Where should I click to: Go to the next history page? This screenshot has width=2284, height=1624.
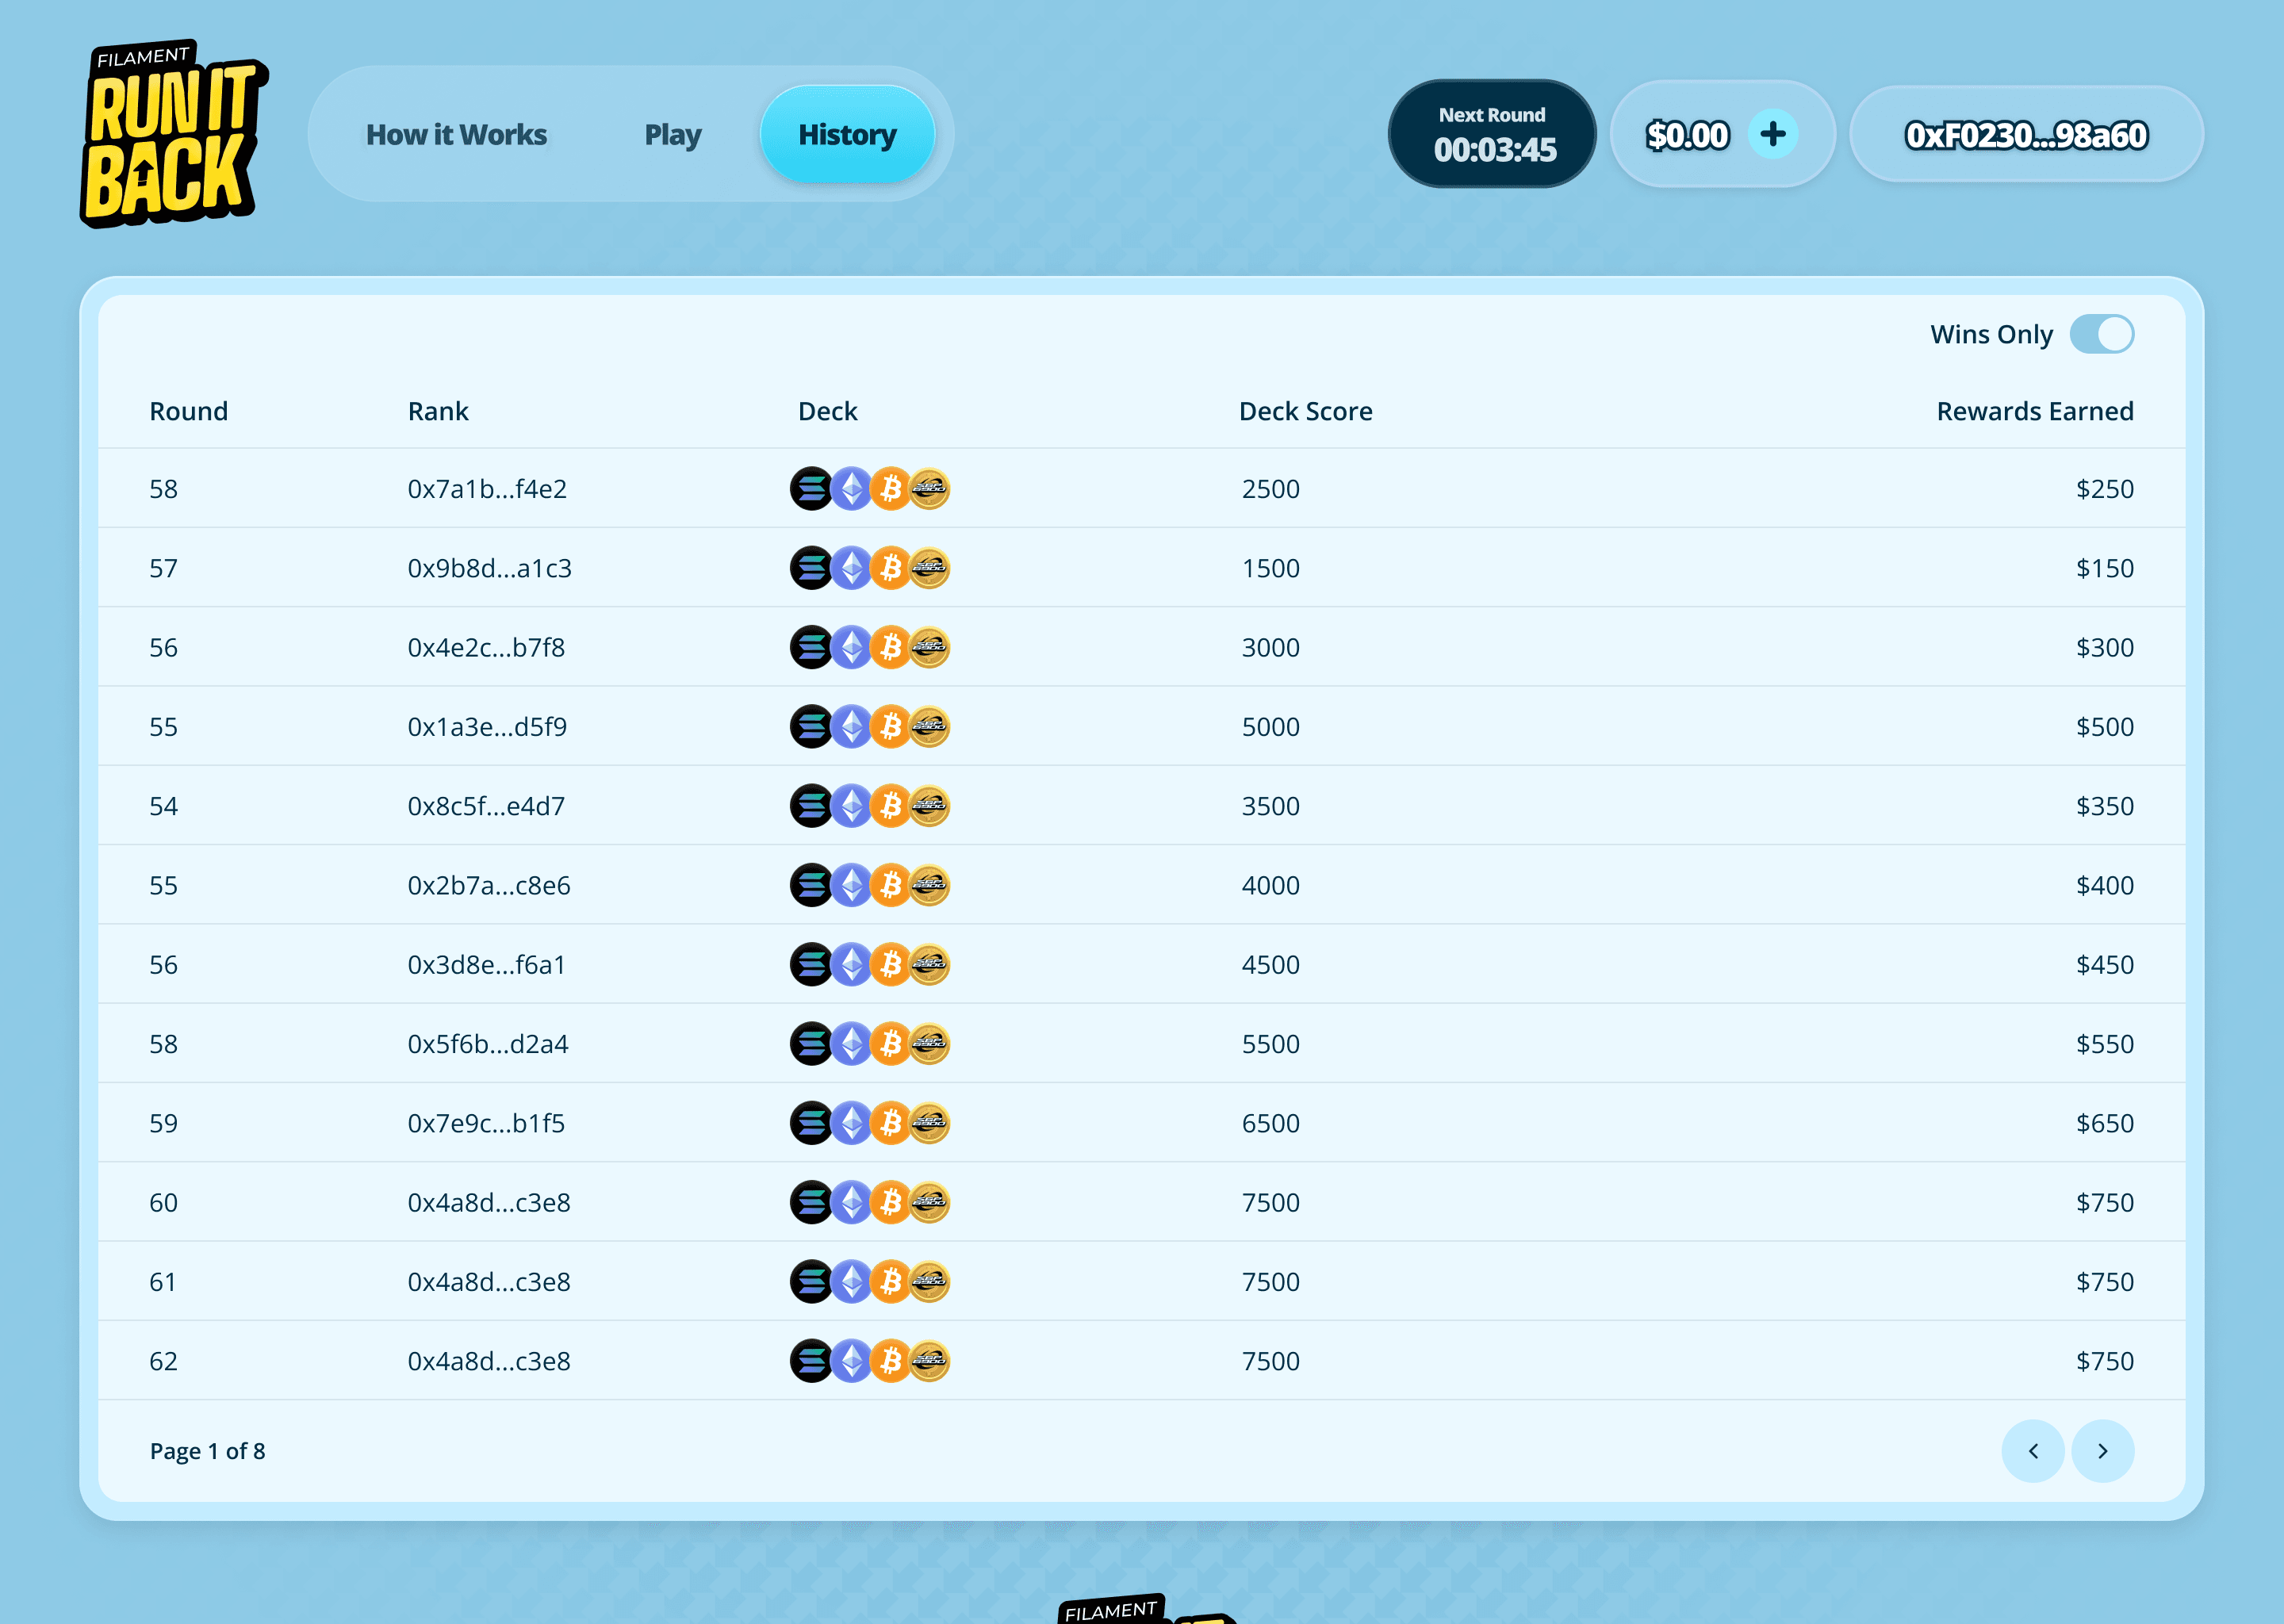pos(2102,1451)
